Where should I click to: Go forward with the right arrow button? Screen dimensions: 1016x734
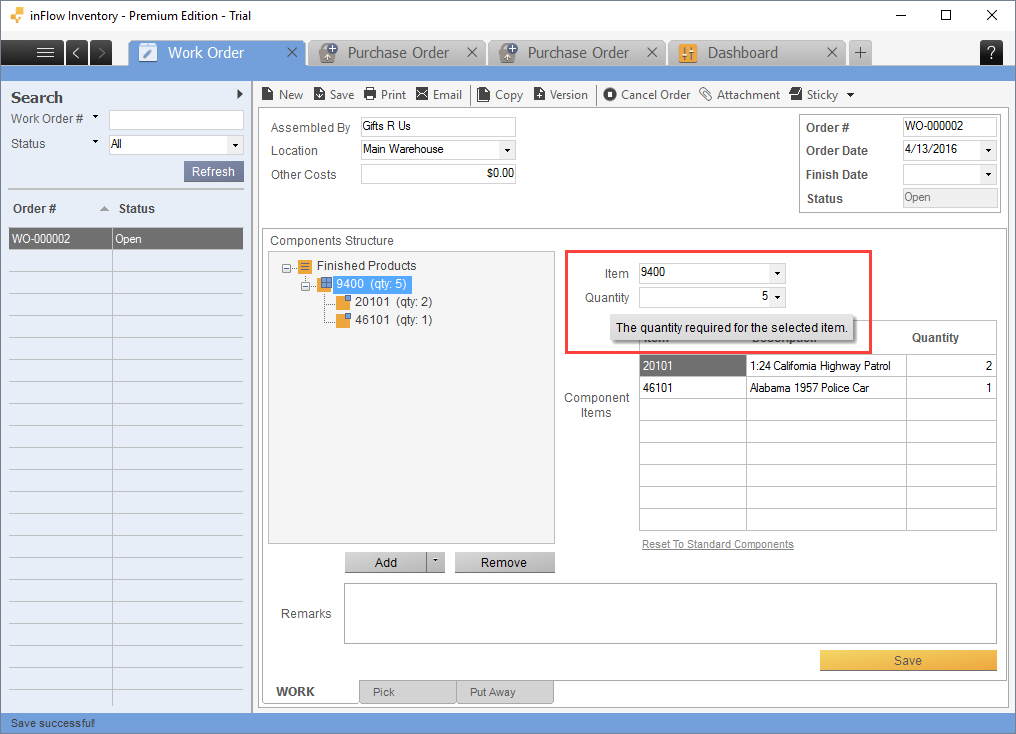point(101,52)
